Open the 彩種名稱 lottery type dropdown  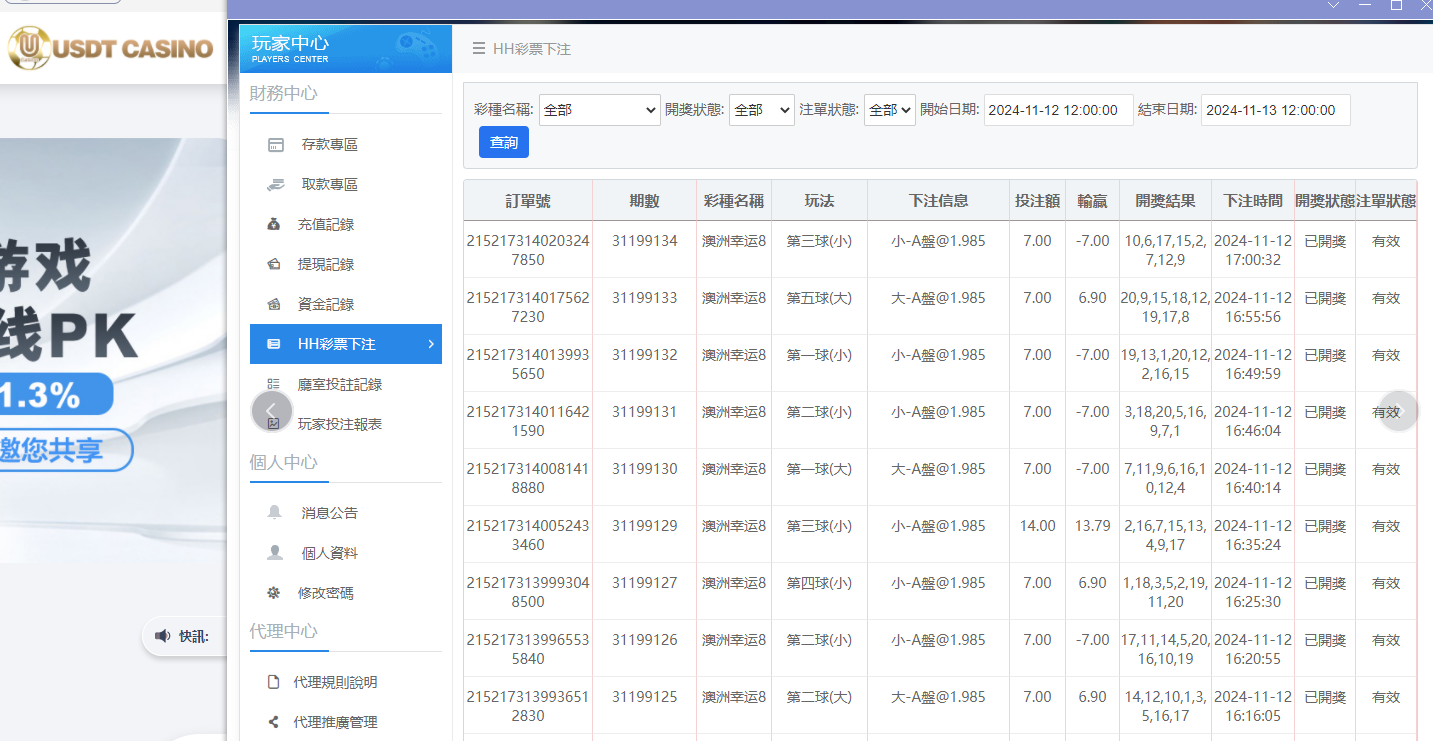pos(599,110)
